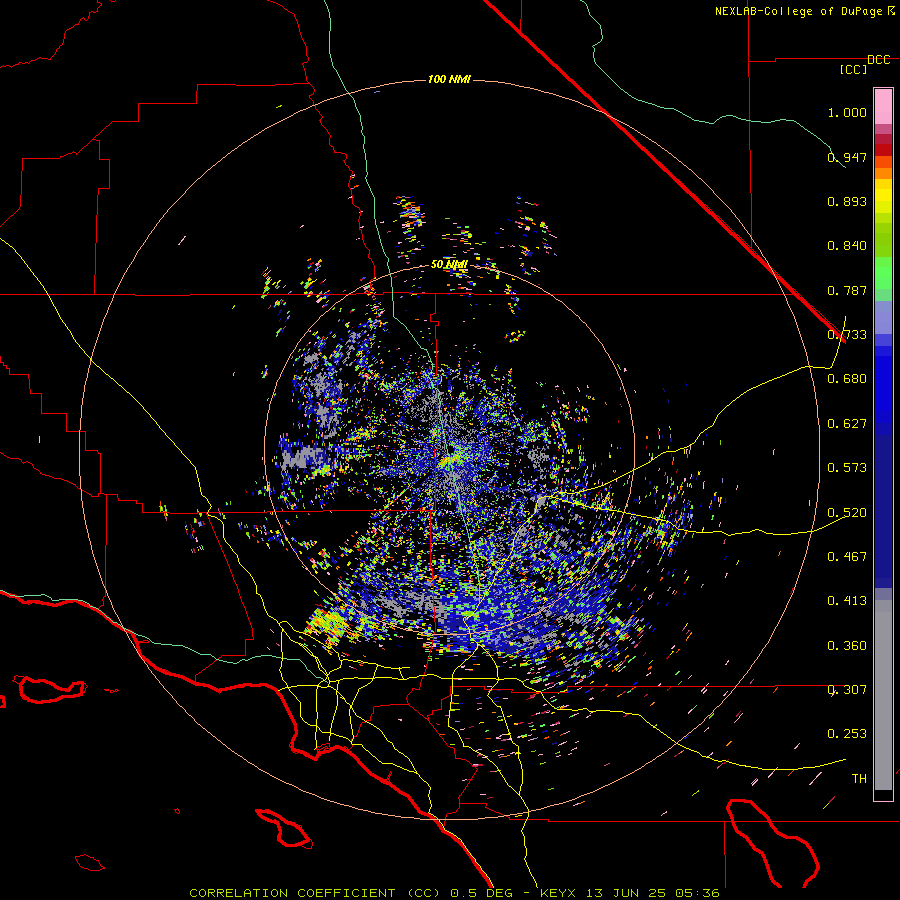Select the 0.947 legend value

point(847,157)
